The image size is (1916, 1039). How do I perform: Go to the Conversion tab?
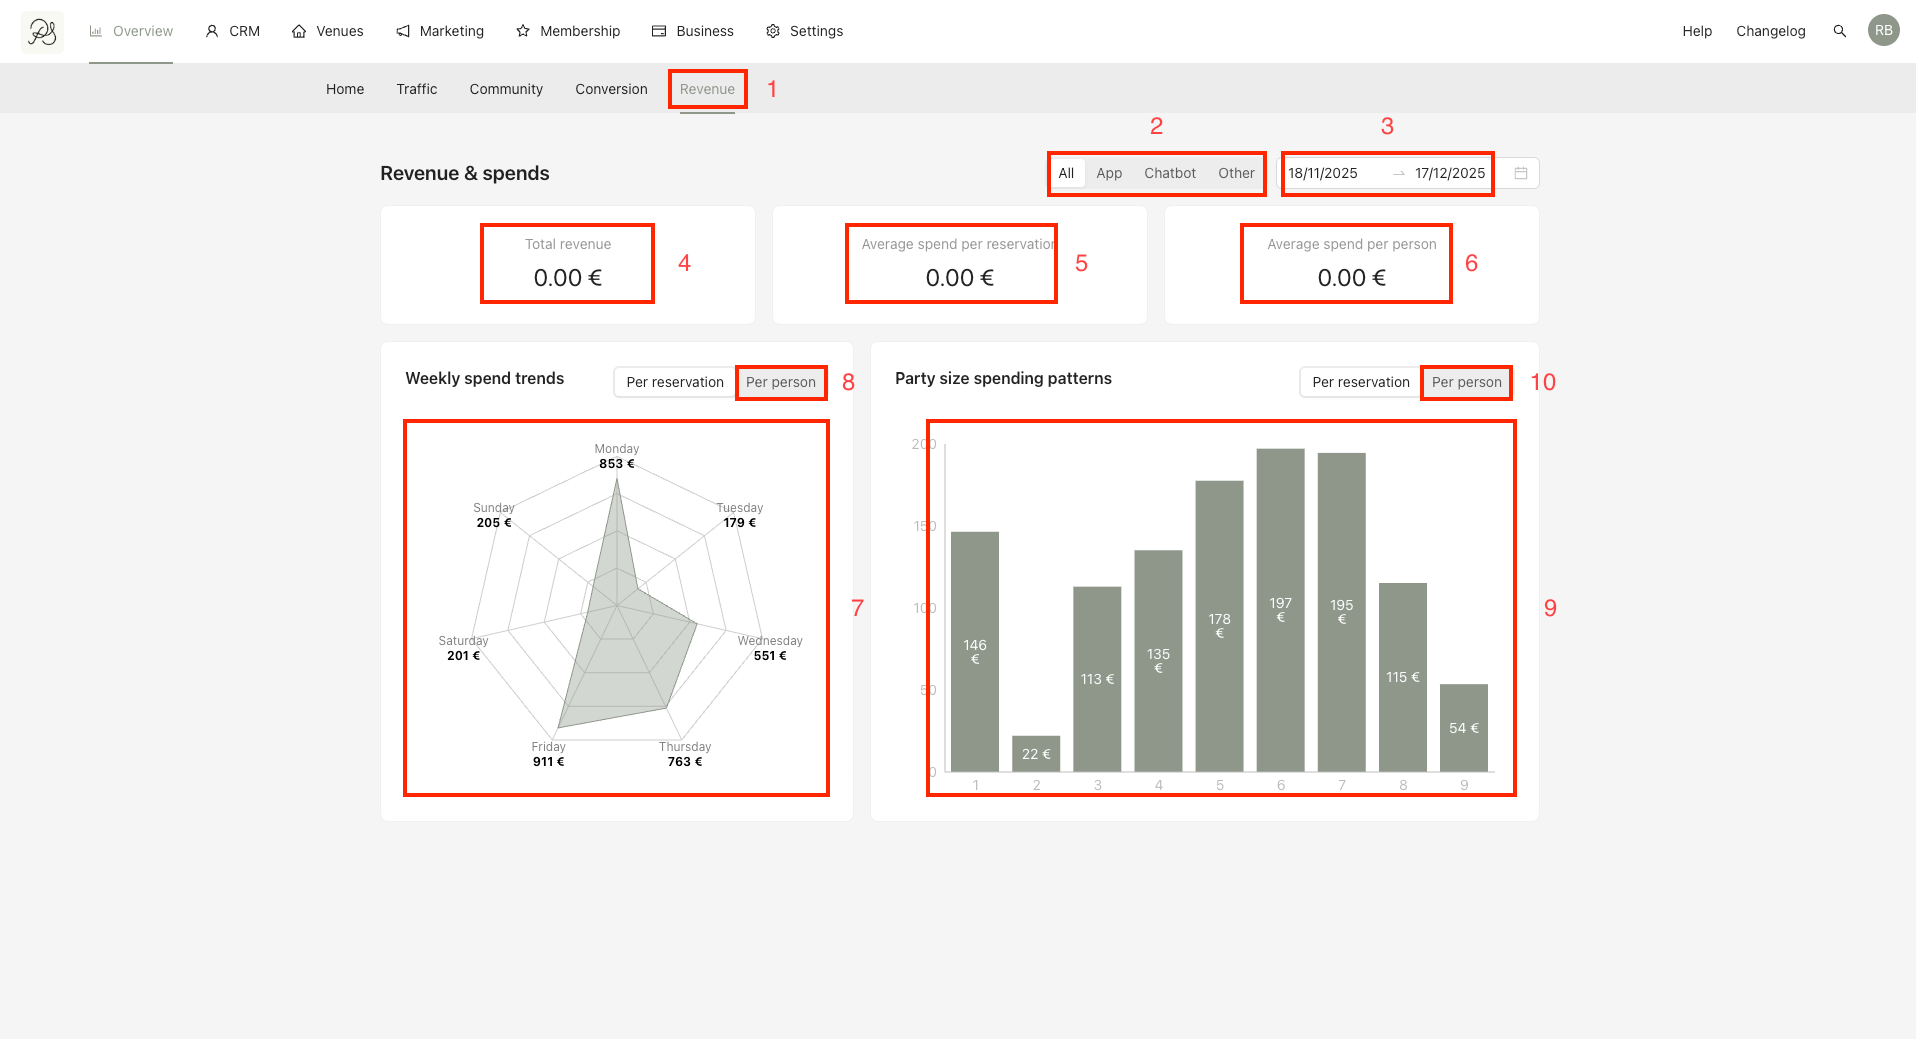coord(611,89)
